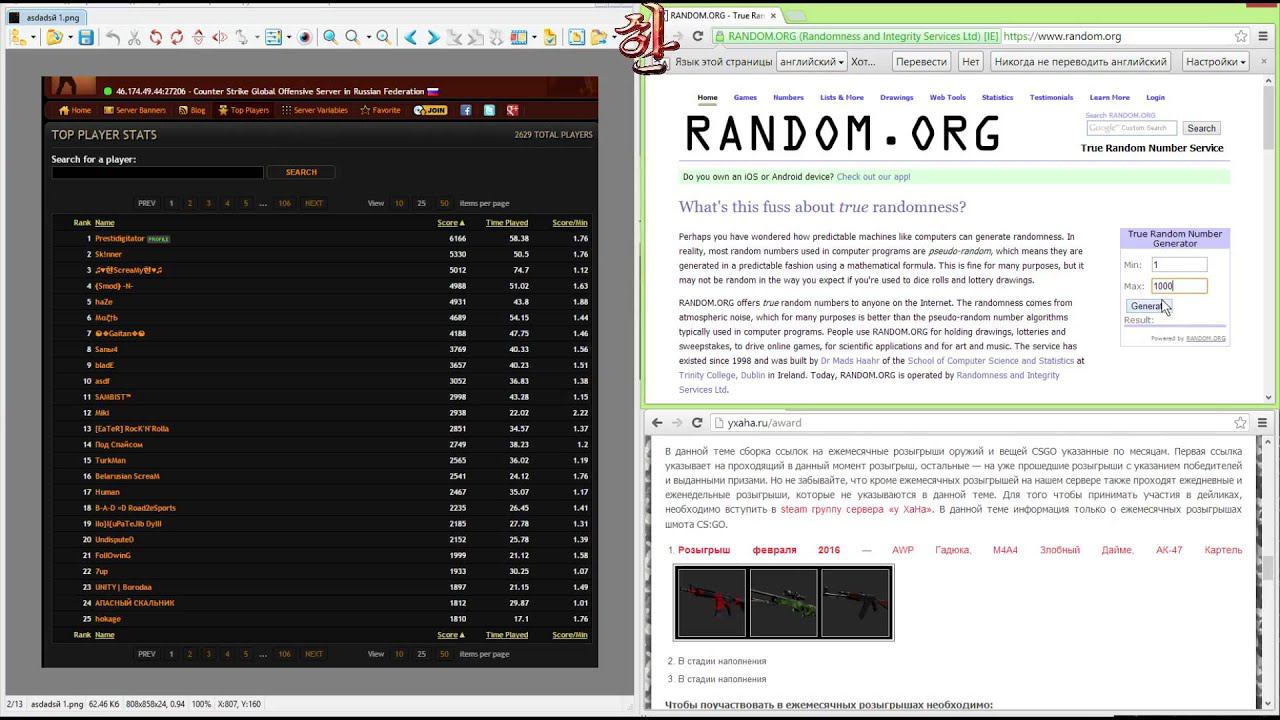Bookmark yxaha.ru page with star icon

pos(1240,423)
